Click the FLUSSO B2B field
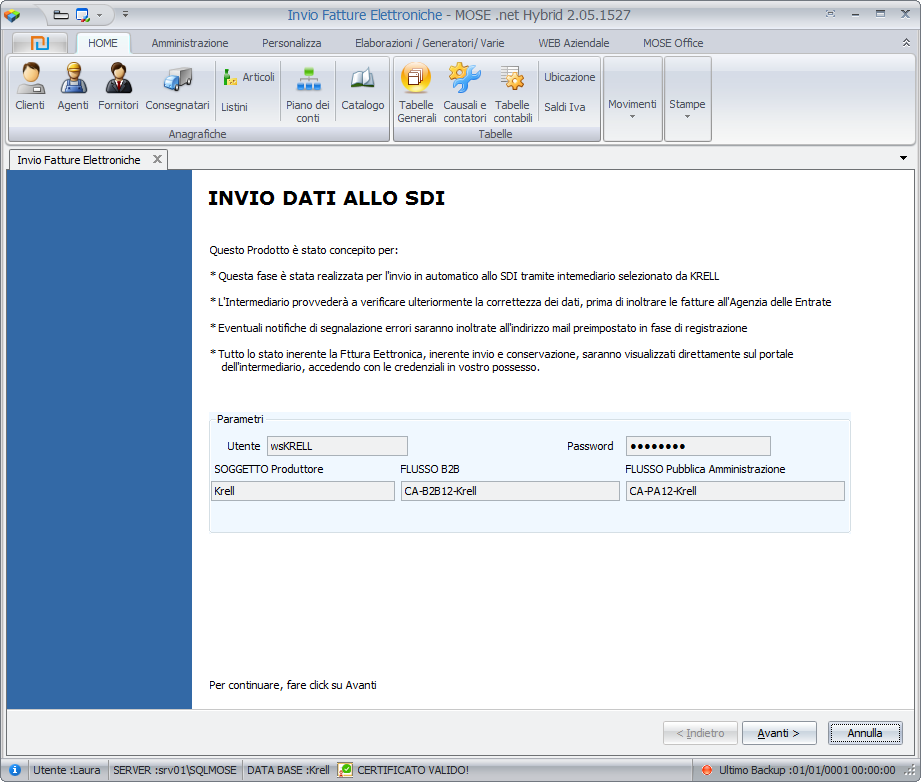This screenshot has width=921, height=782. pos(510,491)
